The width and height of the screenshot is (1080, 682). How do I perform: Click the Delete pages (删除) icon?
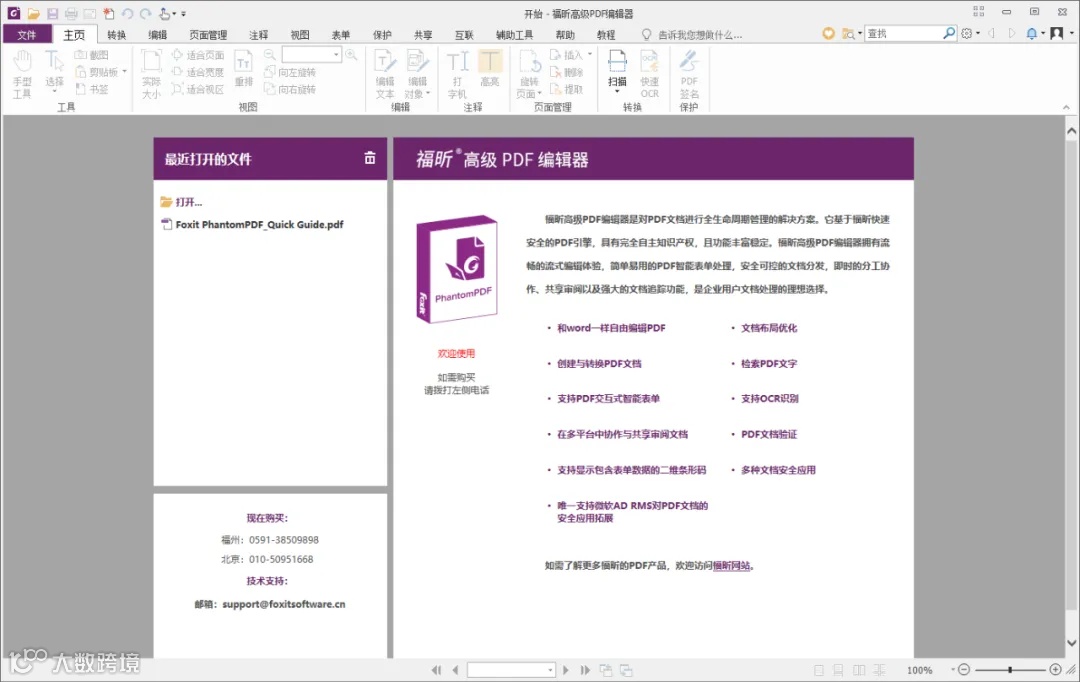(566, 72)
